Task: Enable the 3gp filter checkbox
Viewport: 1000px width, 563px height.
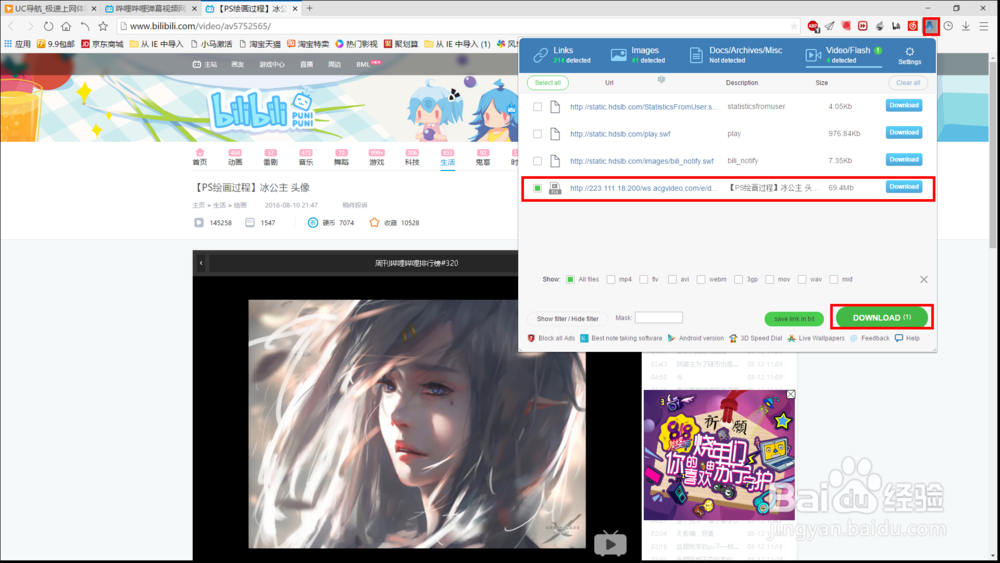Action: [x=739, y=279]
